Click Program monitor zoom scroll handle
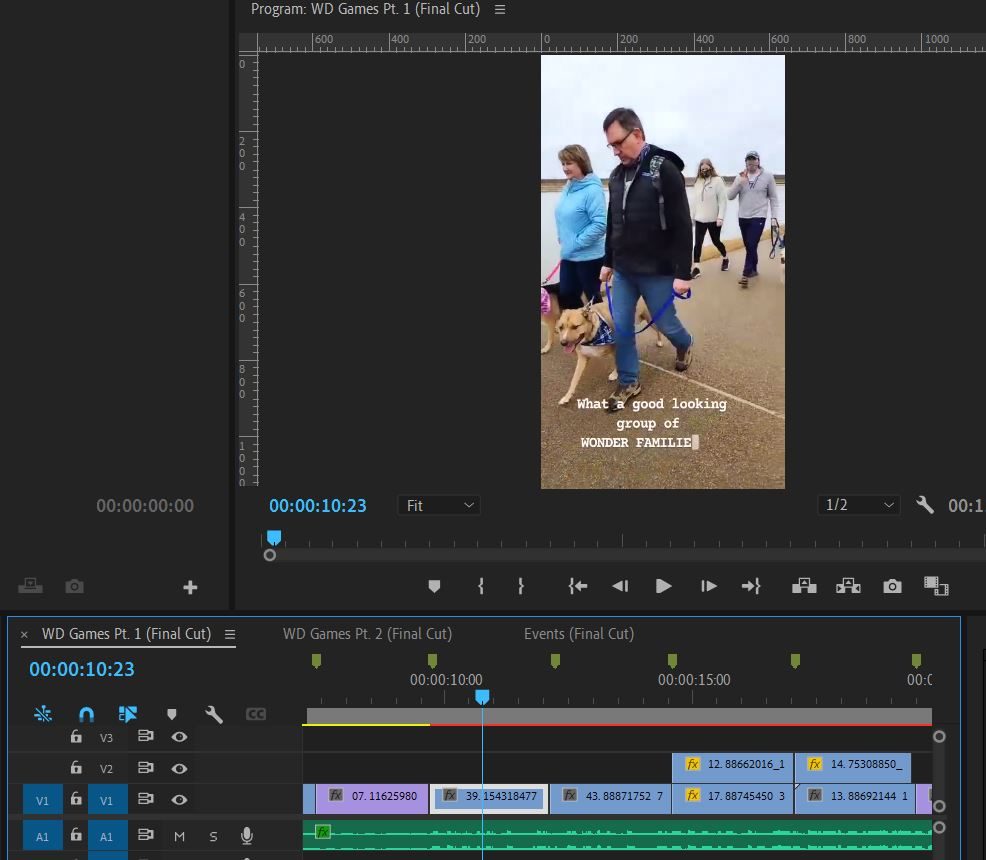The width and height of the screenshot is (986, 860). click(x=270, y=555)
